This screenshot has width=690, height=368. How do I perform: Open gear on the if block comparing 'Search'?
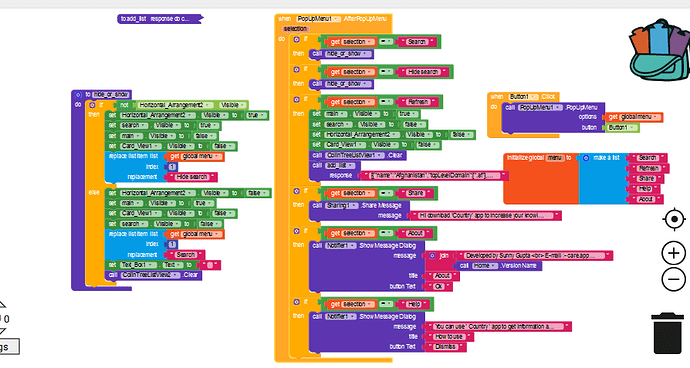(x=297, y=40)
